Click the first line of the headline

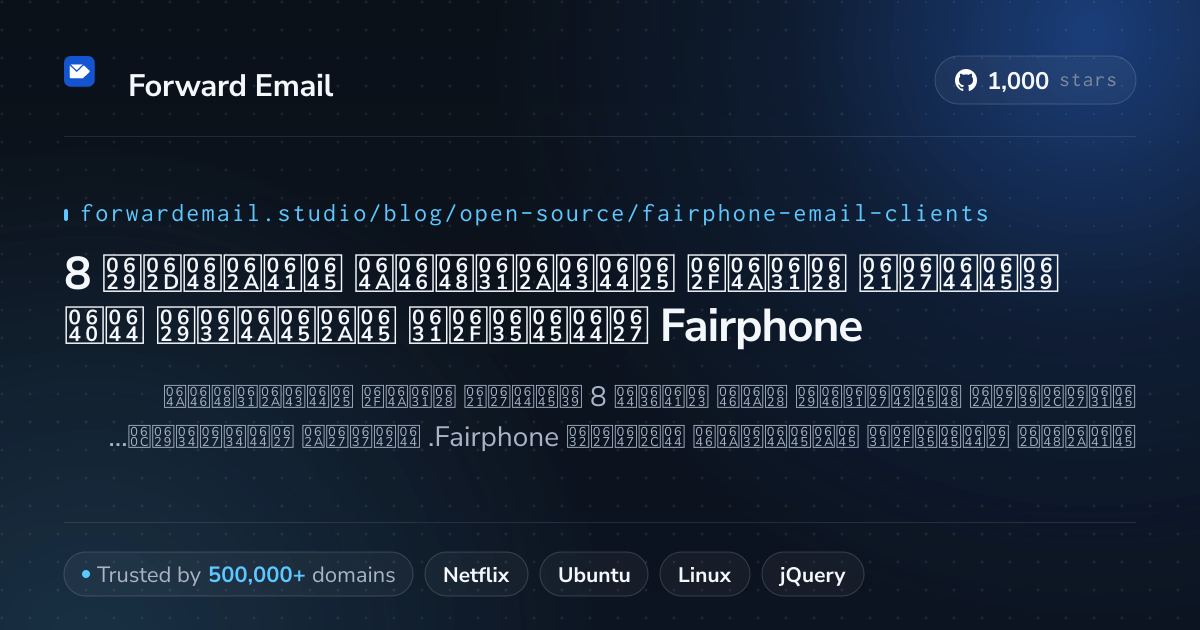pos(562,273)
